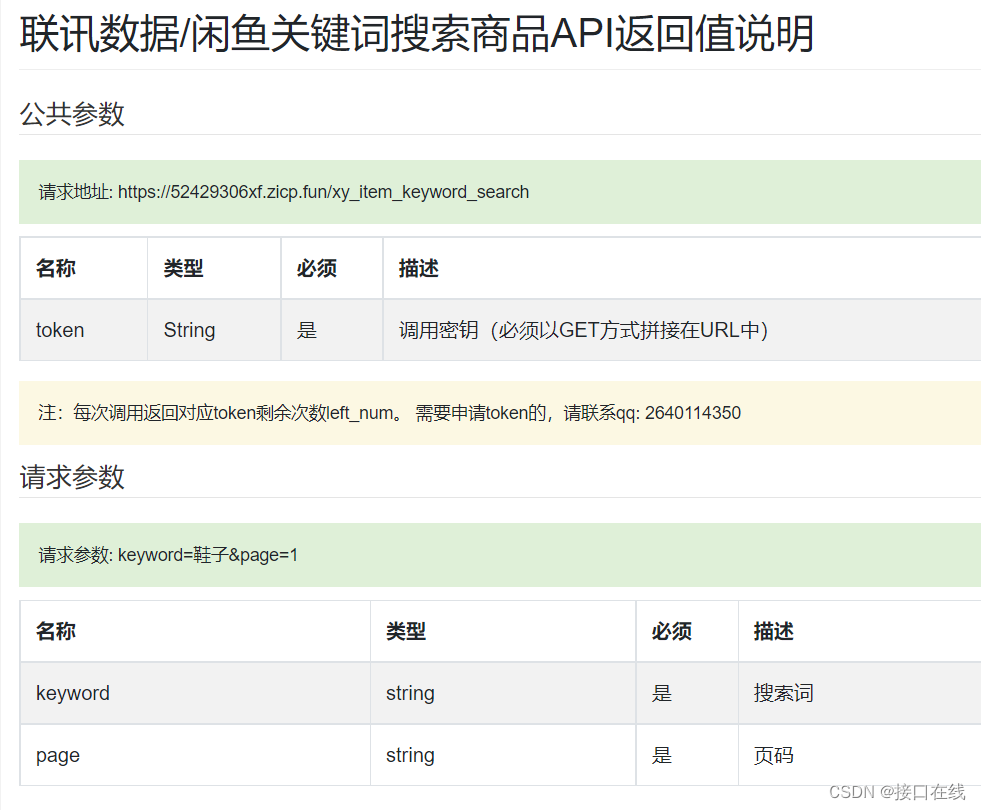Click the qq number 2640114350
Screen dimensions: 981x810
click(693, 413)
